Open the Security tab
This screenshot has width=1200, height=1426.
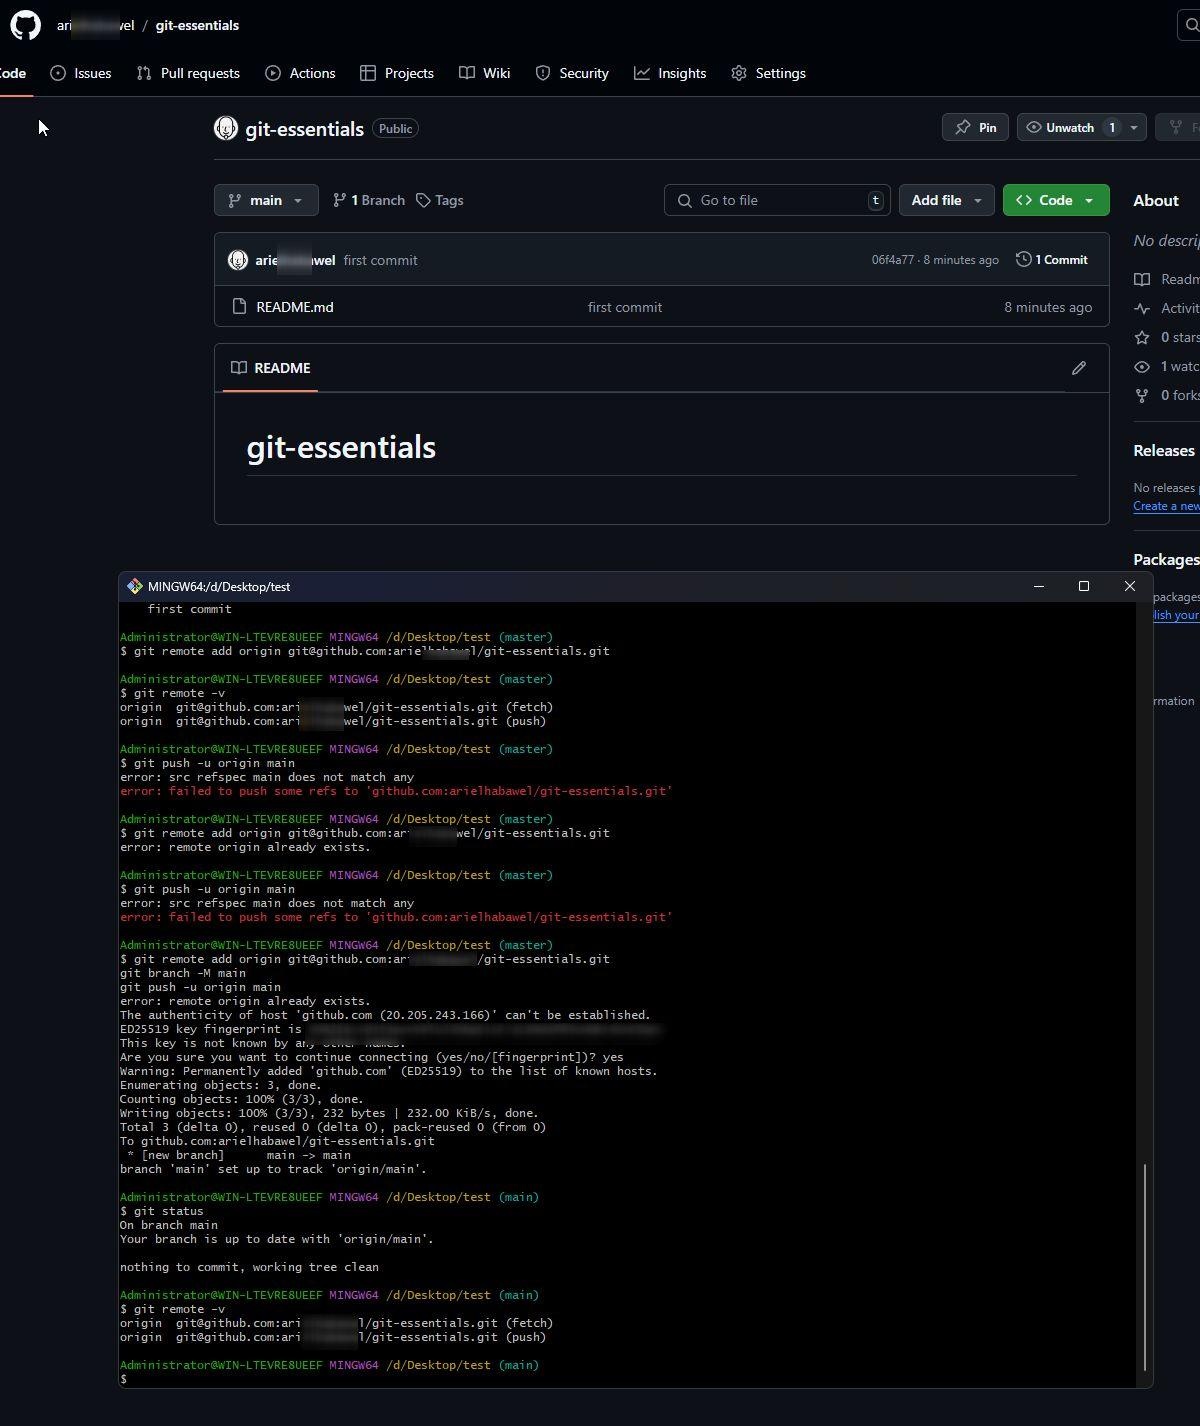(572, 73)
